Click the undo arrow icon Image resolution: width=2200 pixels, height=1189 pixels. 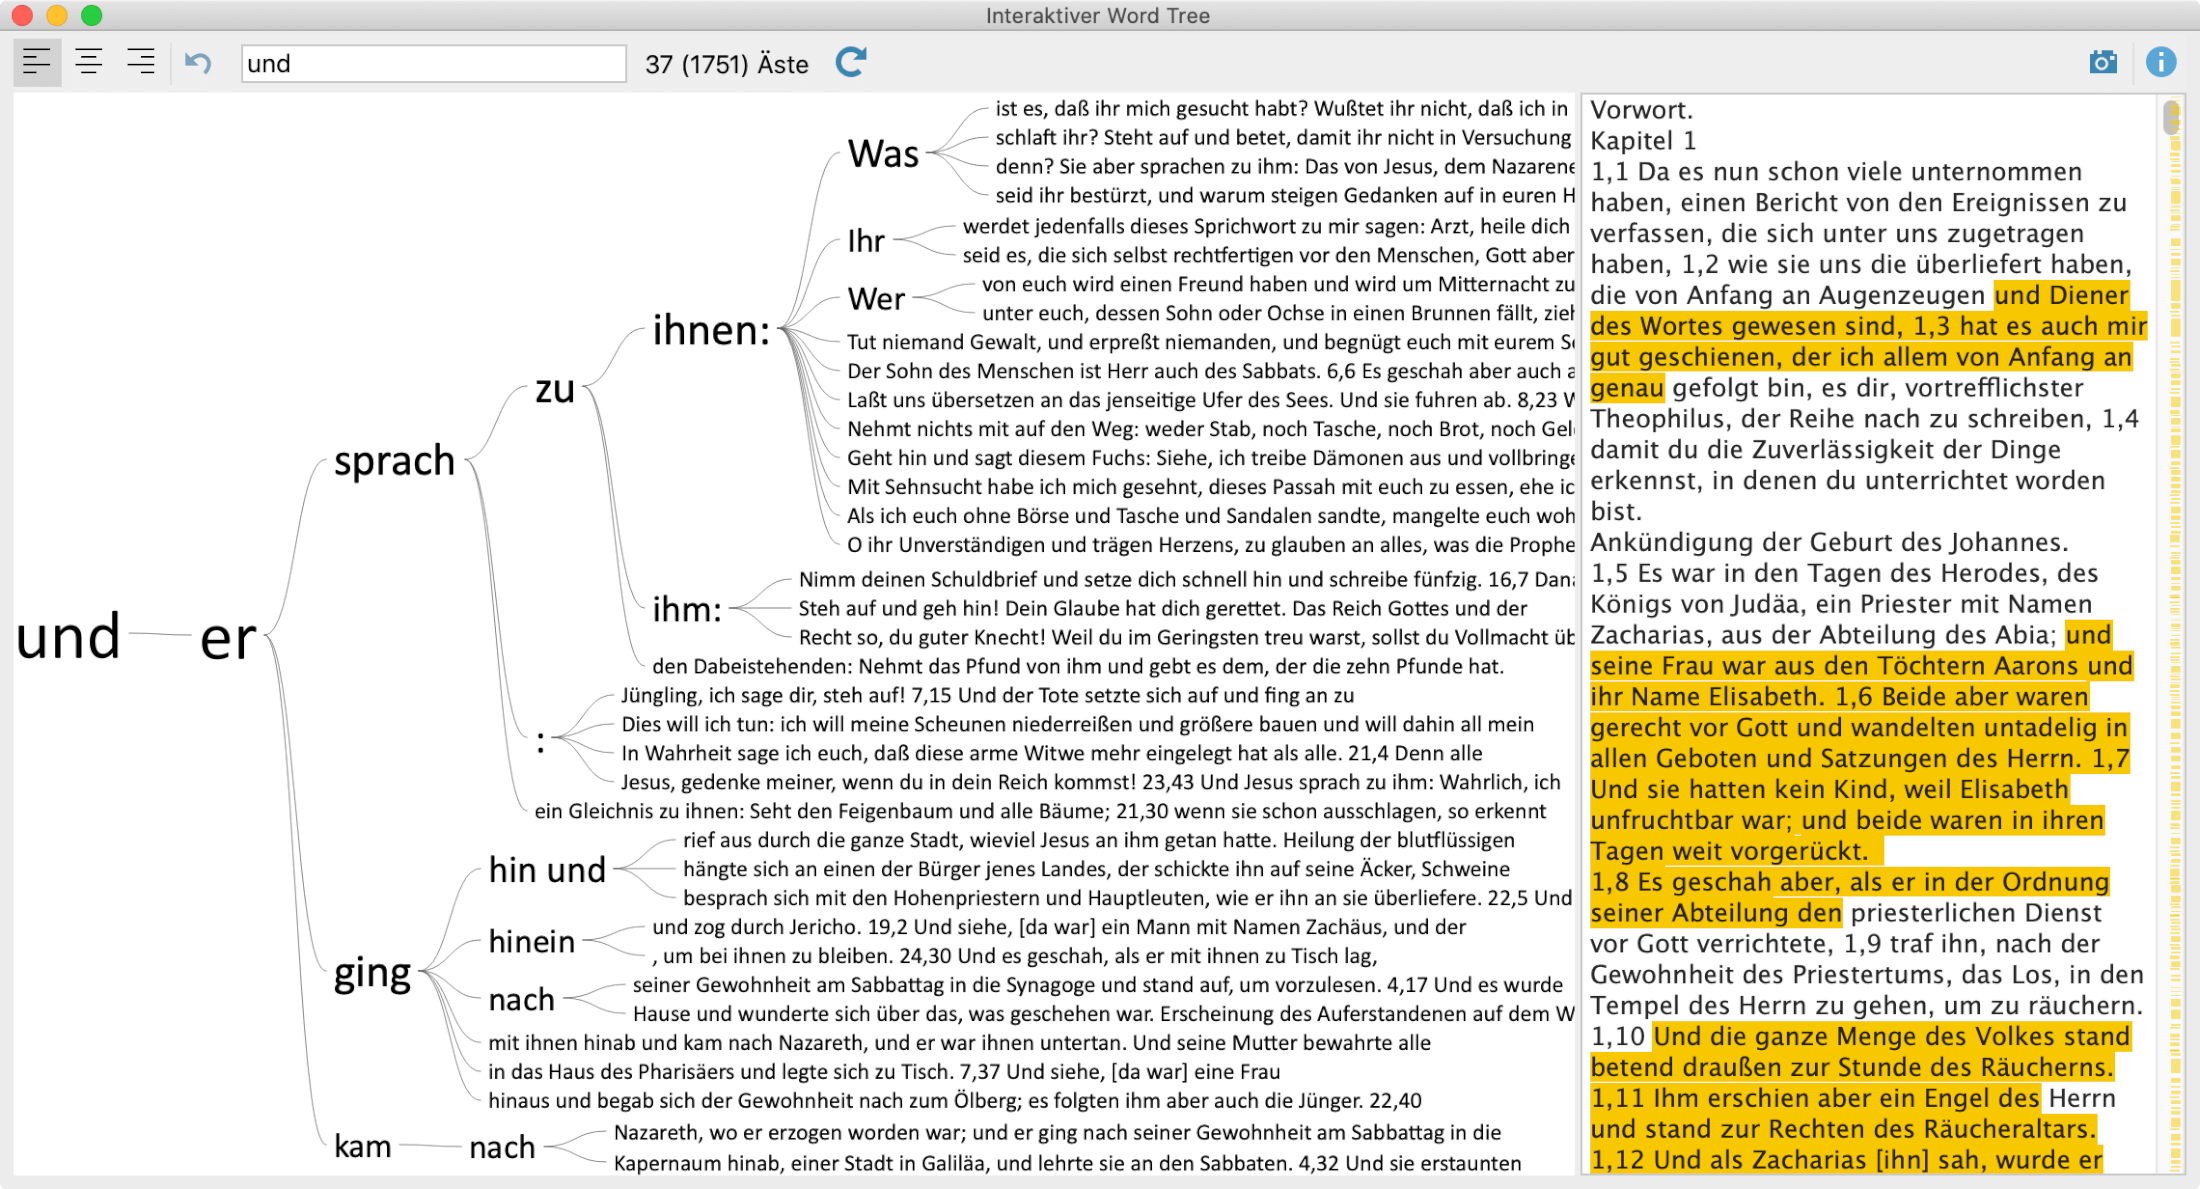(198, 63)
